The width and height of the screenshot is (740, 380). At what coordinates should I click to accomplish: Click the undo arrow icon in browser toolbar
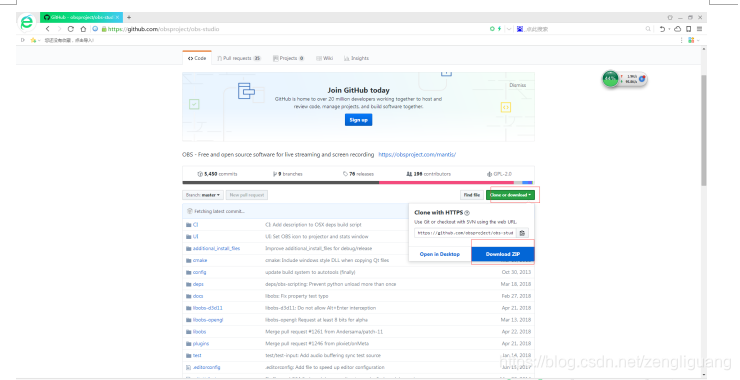pyautogui.click(x=662, y=29)
